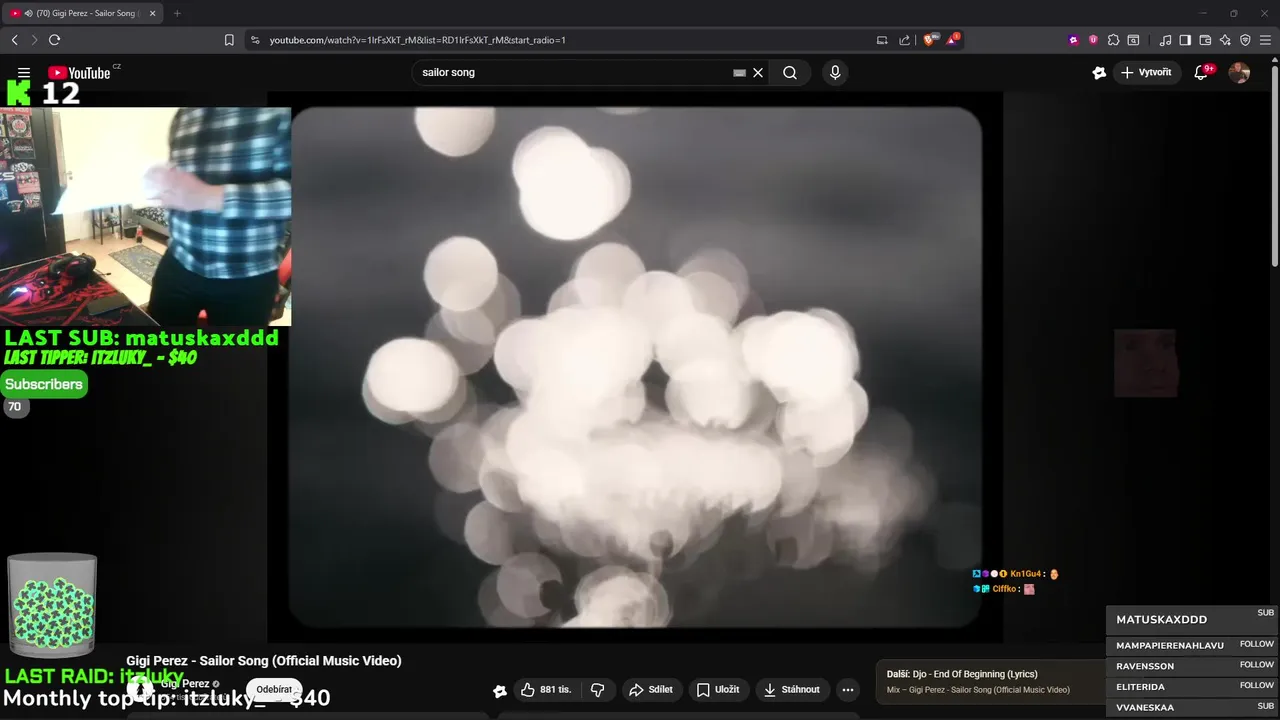Viewport: 1280px width, 720px height.
Task: Bookmark this page
Action: coord(229,40)
